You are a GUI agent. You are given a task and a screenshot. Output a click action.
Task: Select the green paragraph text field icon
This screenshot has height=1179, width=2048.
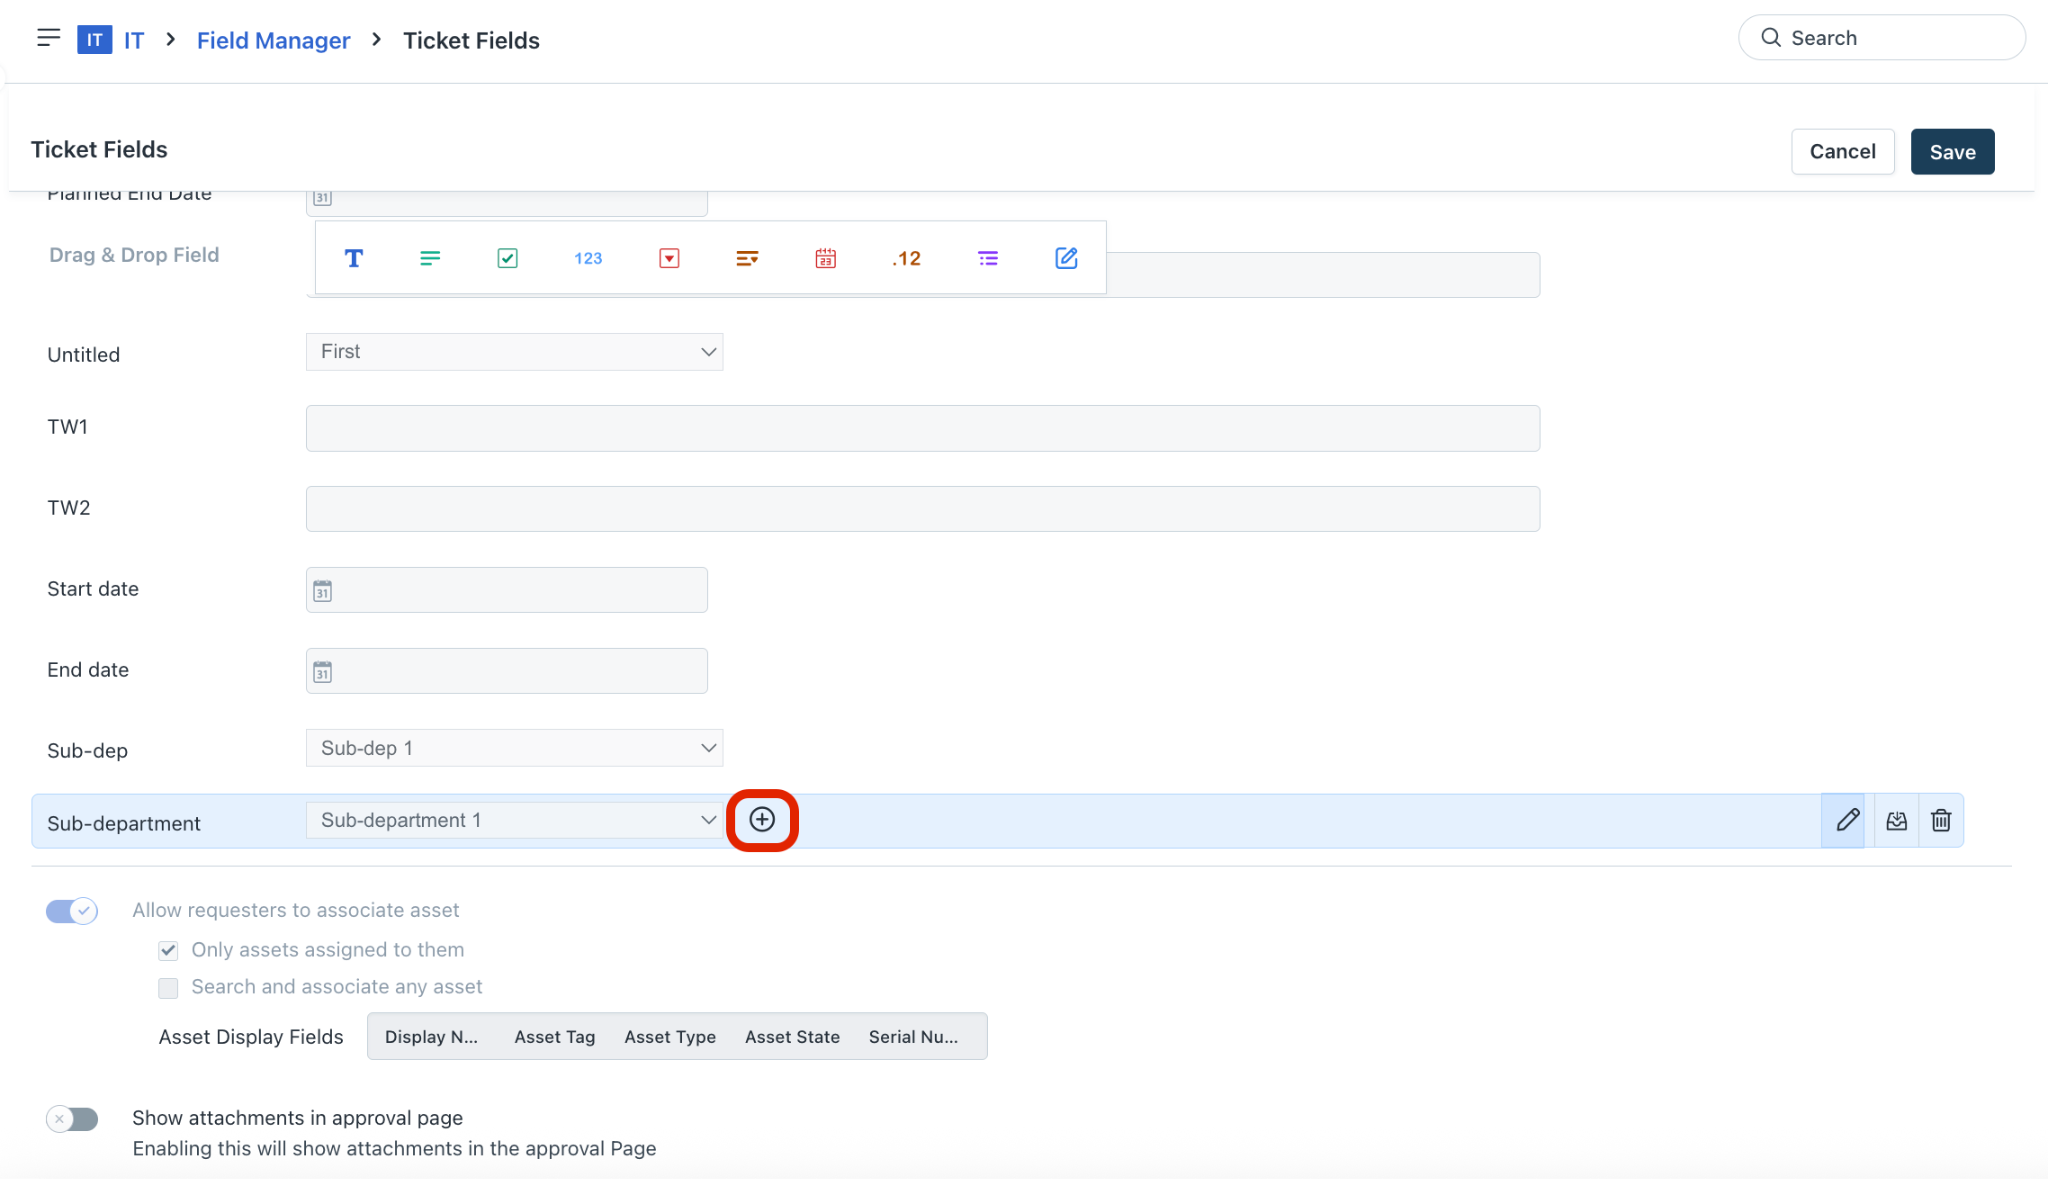click(x=430, y=258)
